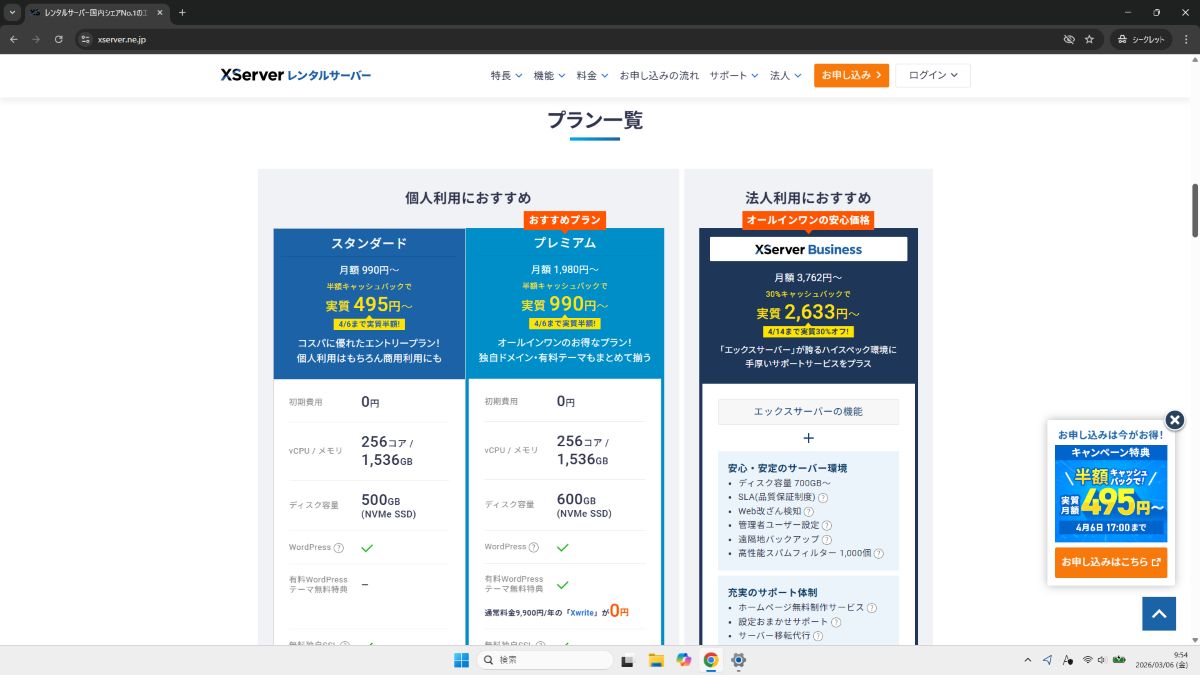Click the page vertical scrollbar thumb

click(1194, 210)
